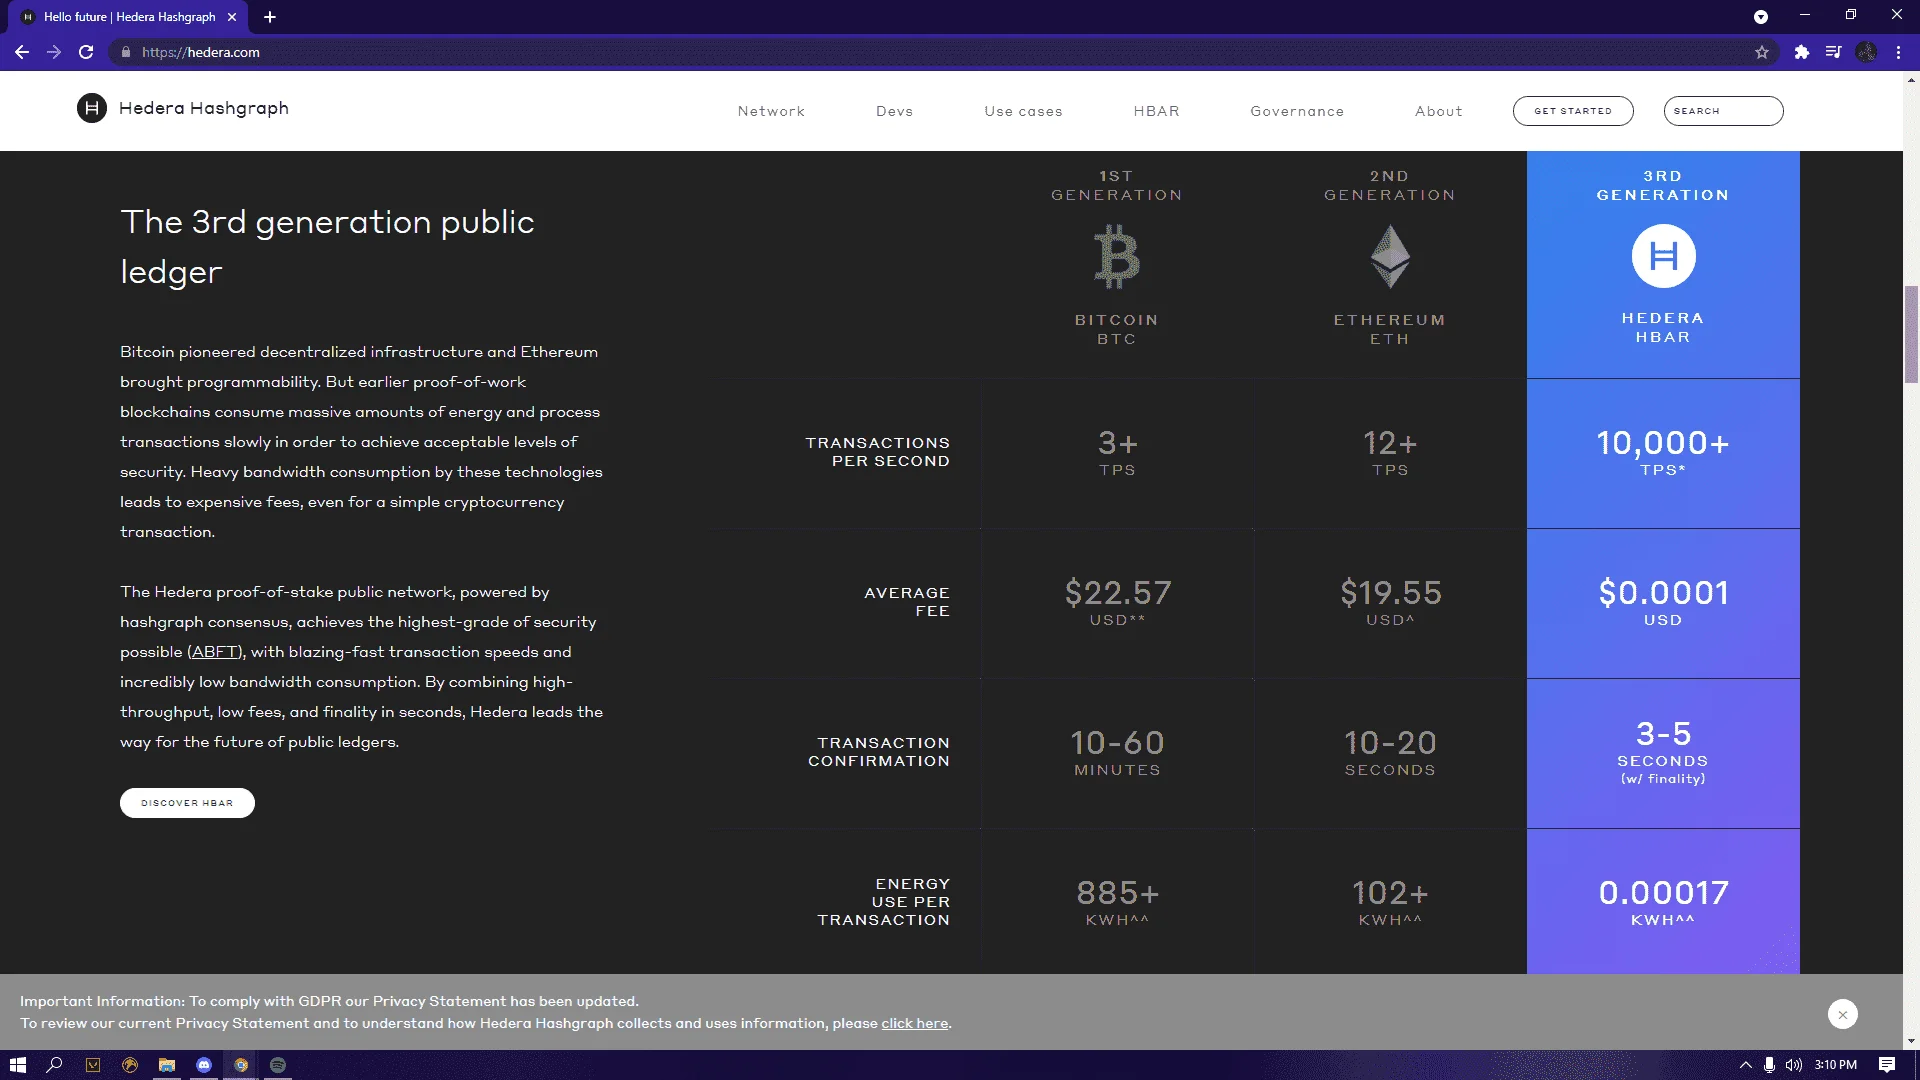Click the Transaction Confirmation row label

[878, 752]
